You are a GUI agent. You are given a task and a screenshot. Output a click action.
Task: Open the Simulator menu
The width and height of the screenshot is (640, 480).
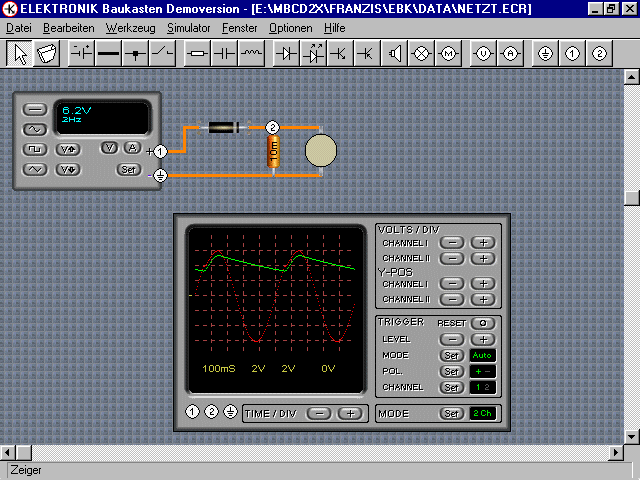click(188, 28)
